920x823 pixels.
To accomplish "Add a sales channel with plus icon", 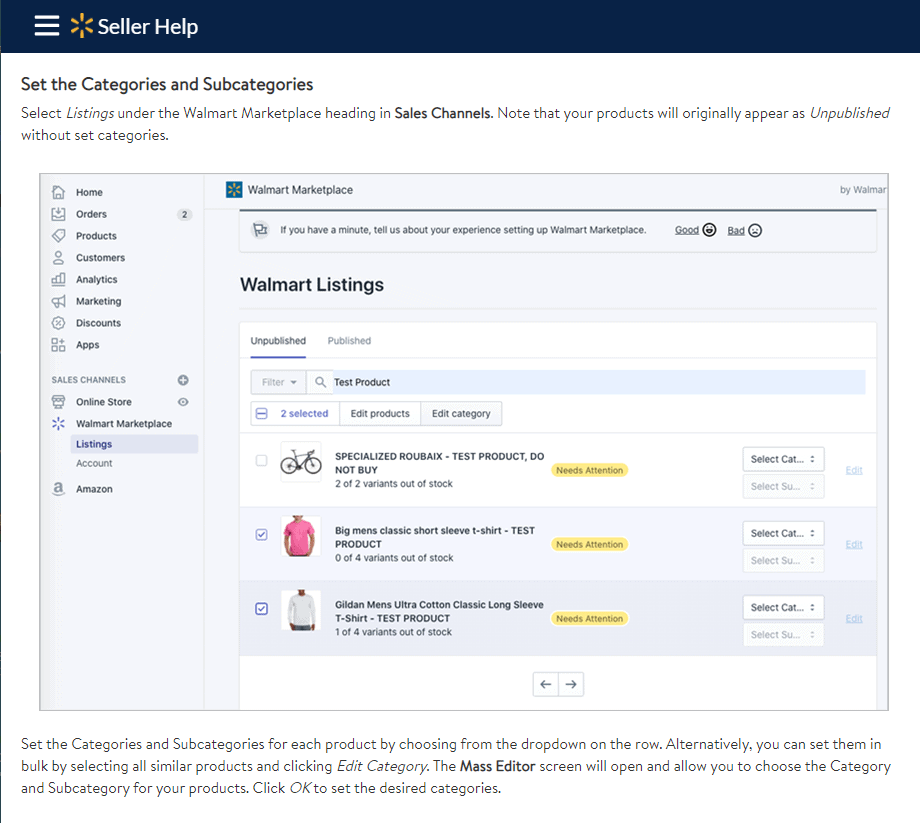I will pos(183,380).
